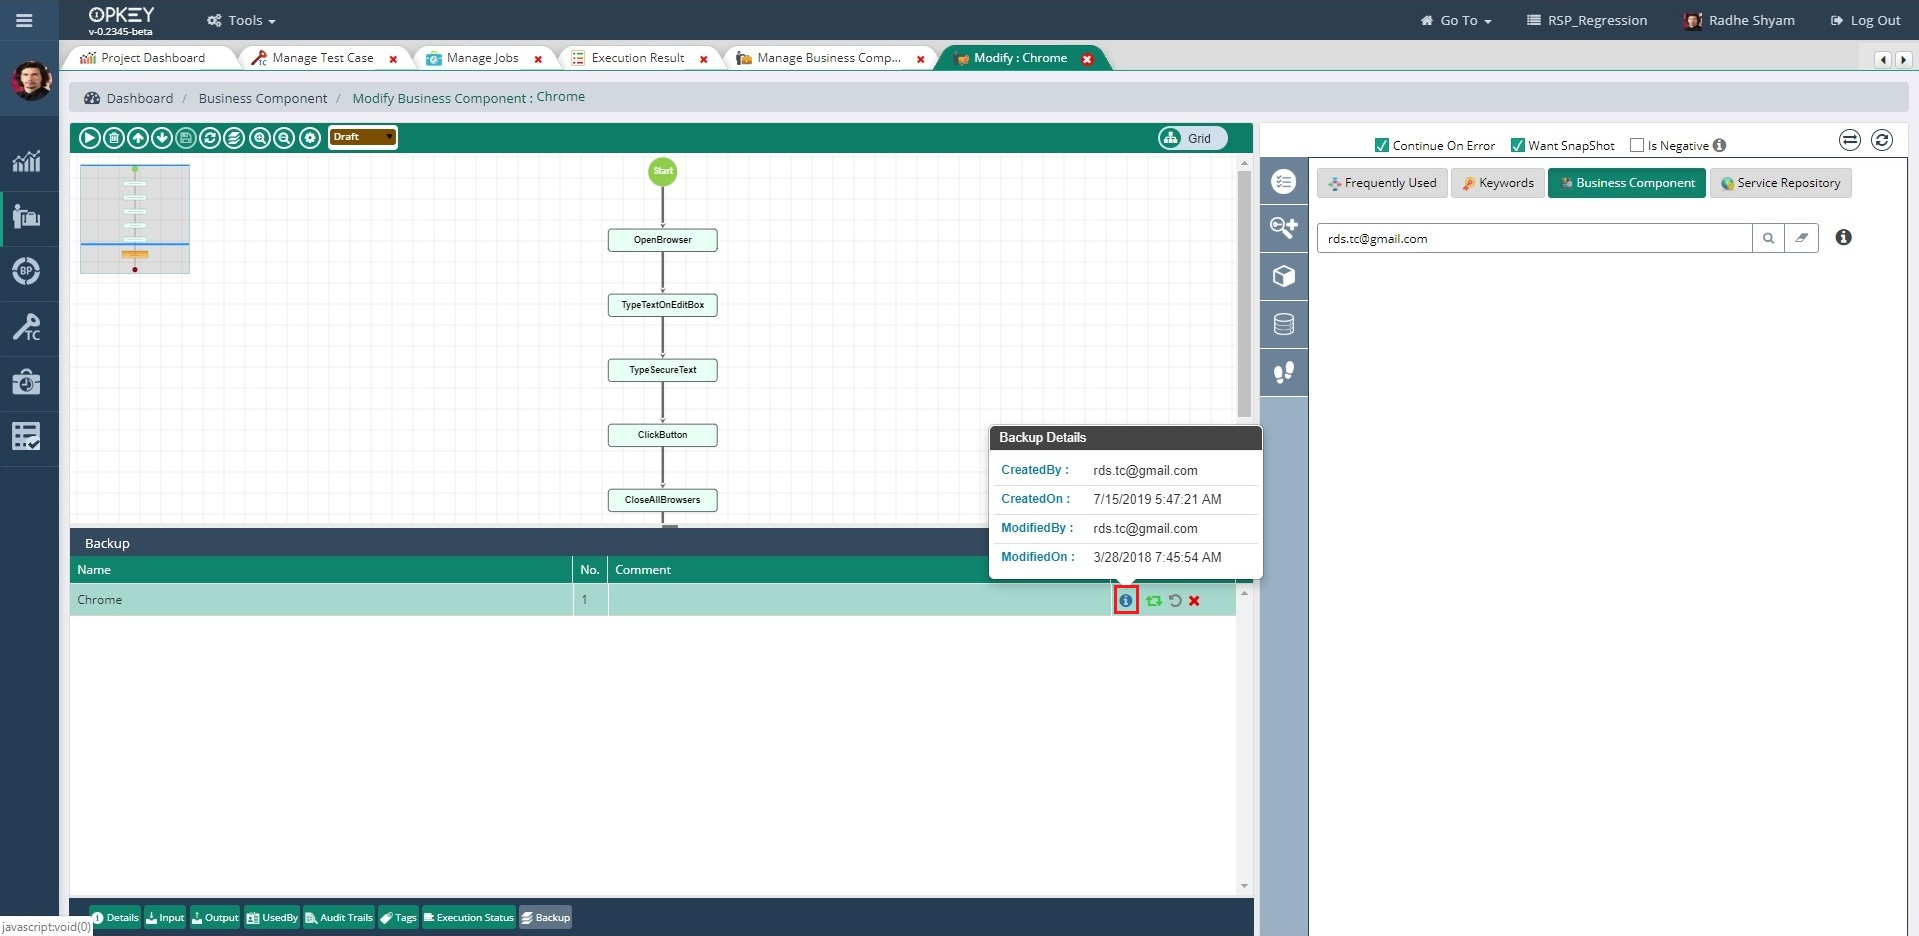The width and height of the screenshot is (1919, 936).
Task: Select the TypeTextOnEditBox step node
Action: [x=662, y=305]
